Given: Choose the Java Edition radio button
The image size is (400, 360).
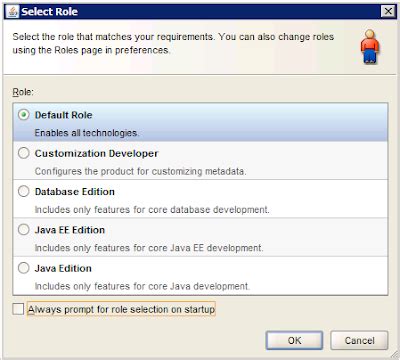Looking at the screenshot, I should click(x=23, y=268).
